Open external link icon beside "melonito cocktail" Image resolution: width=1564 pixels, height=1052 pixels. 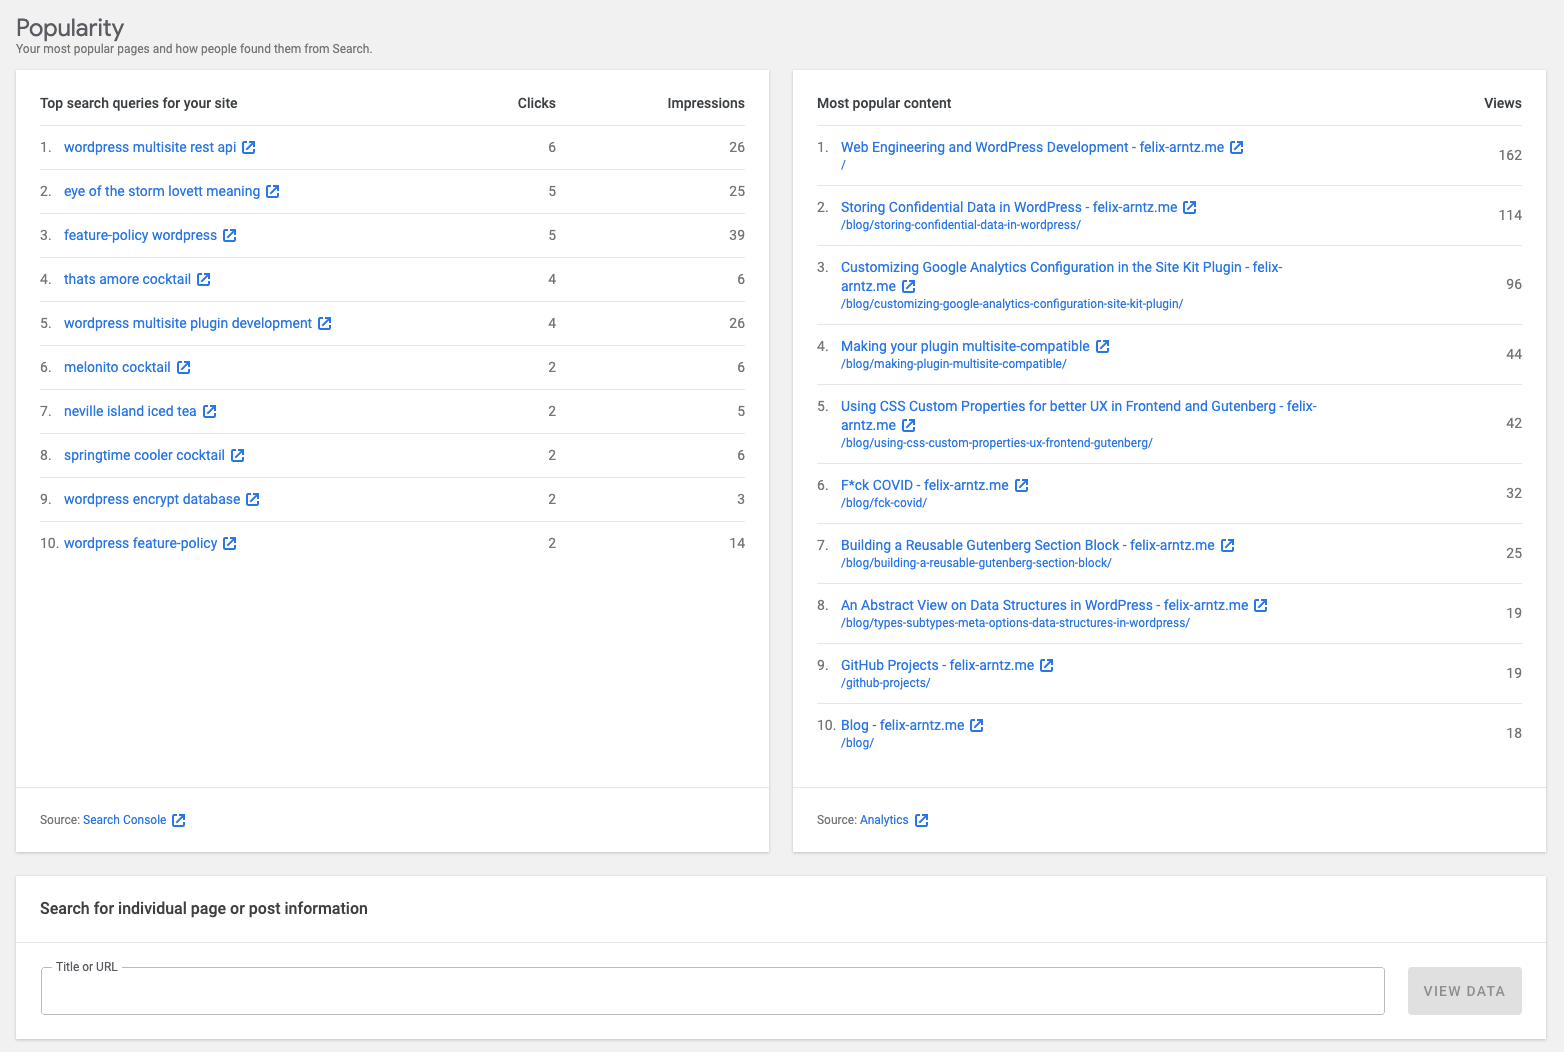[x=184, y=367]
